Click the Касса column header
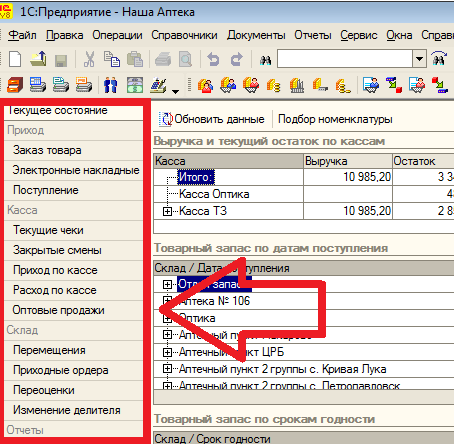 coord(228,161)
